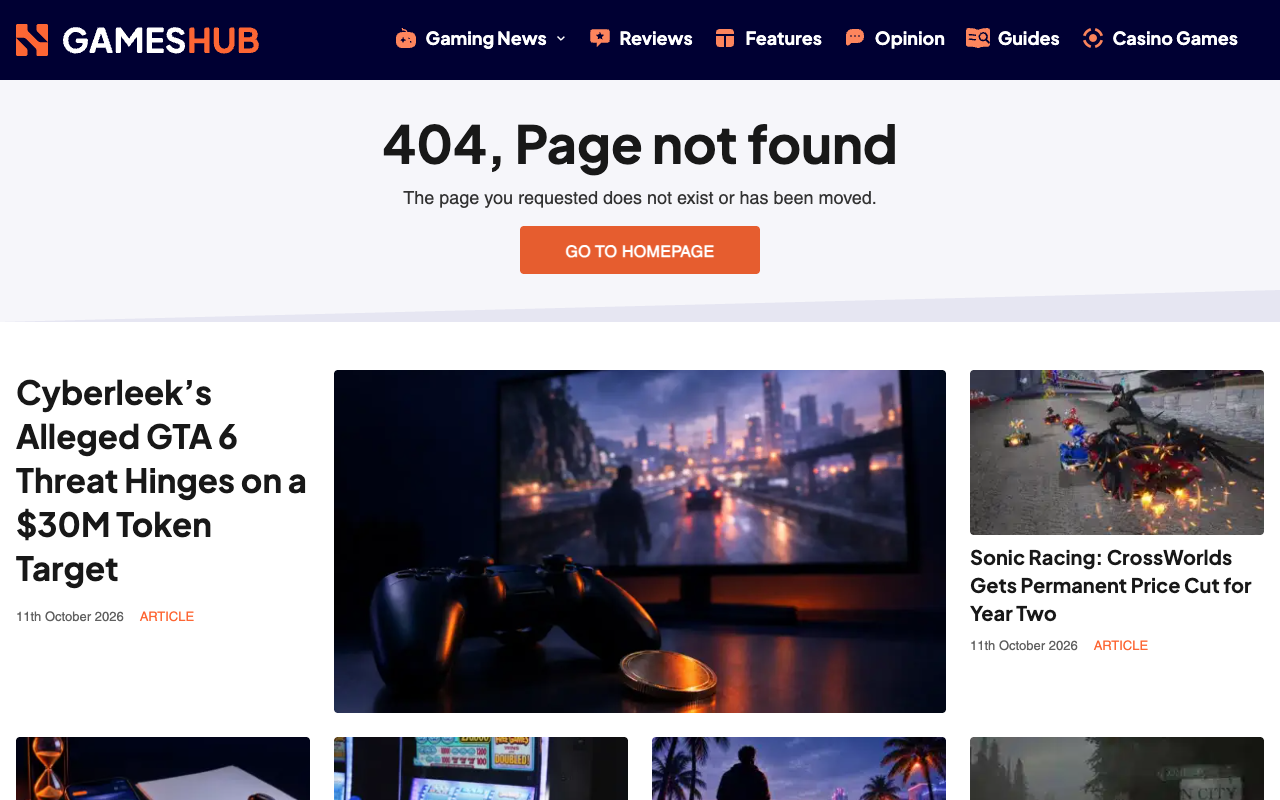Click the date under the Cyberleek headline

[x=70, y=617]
